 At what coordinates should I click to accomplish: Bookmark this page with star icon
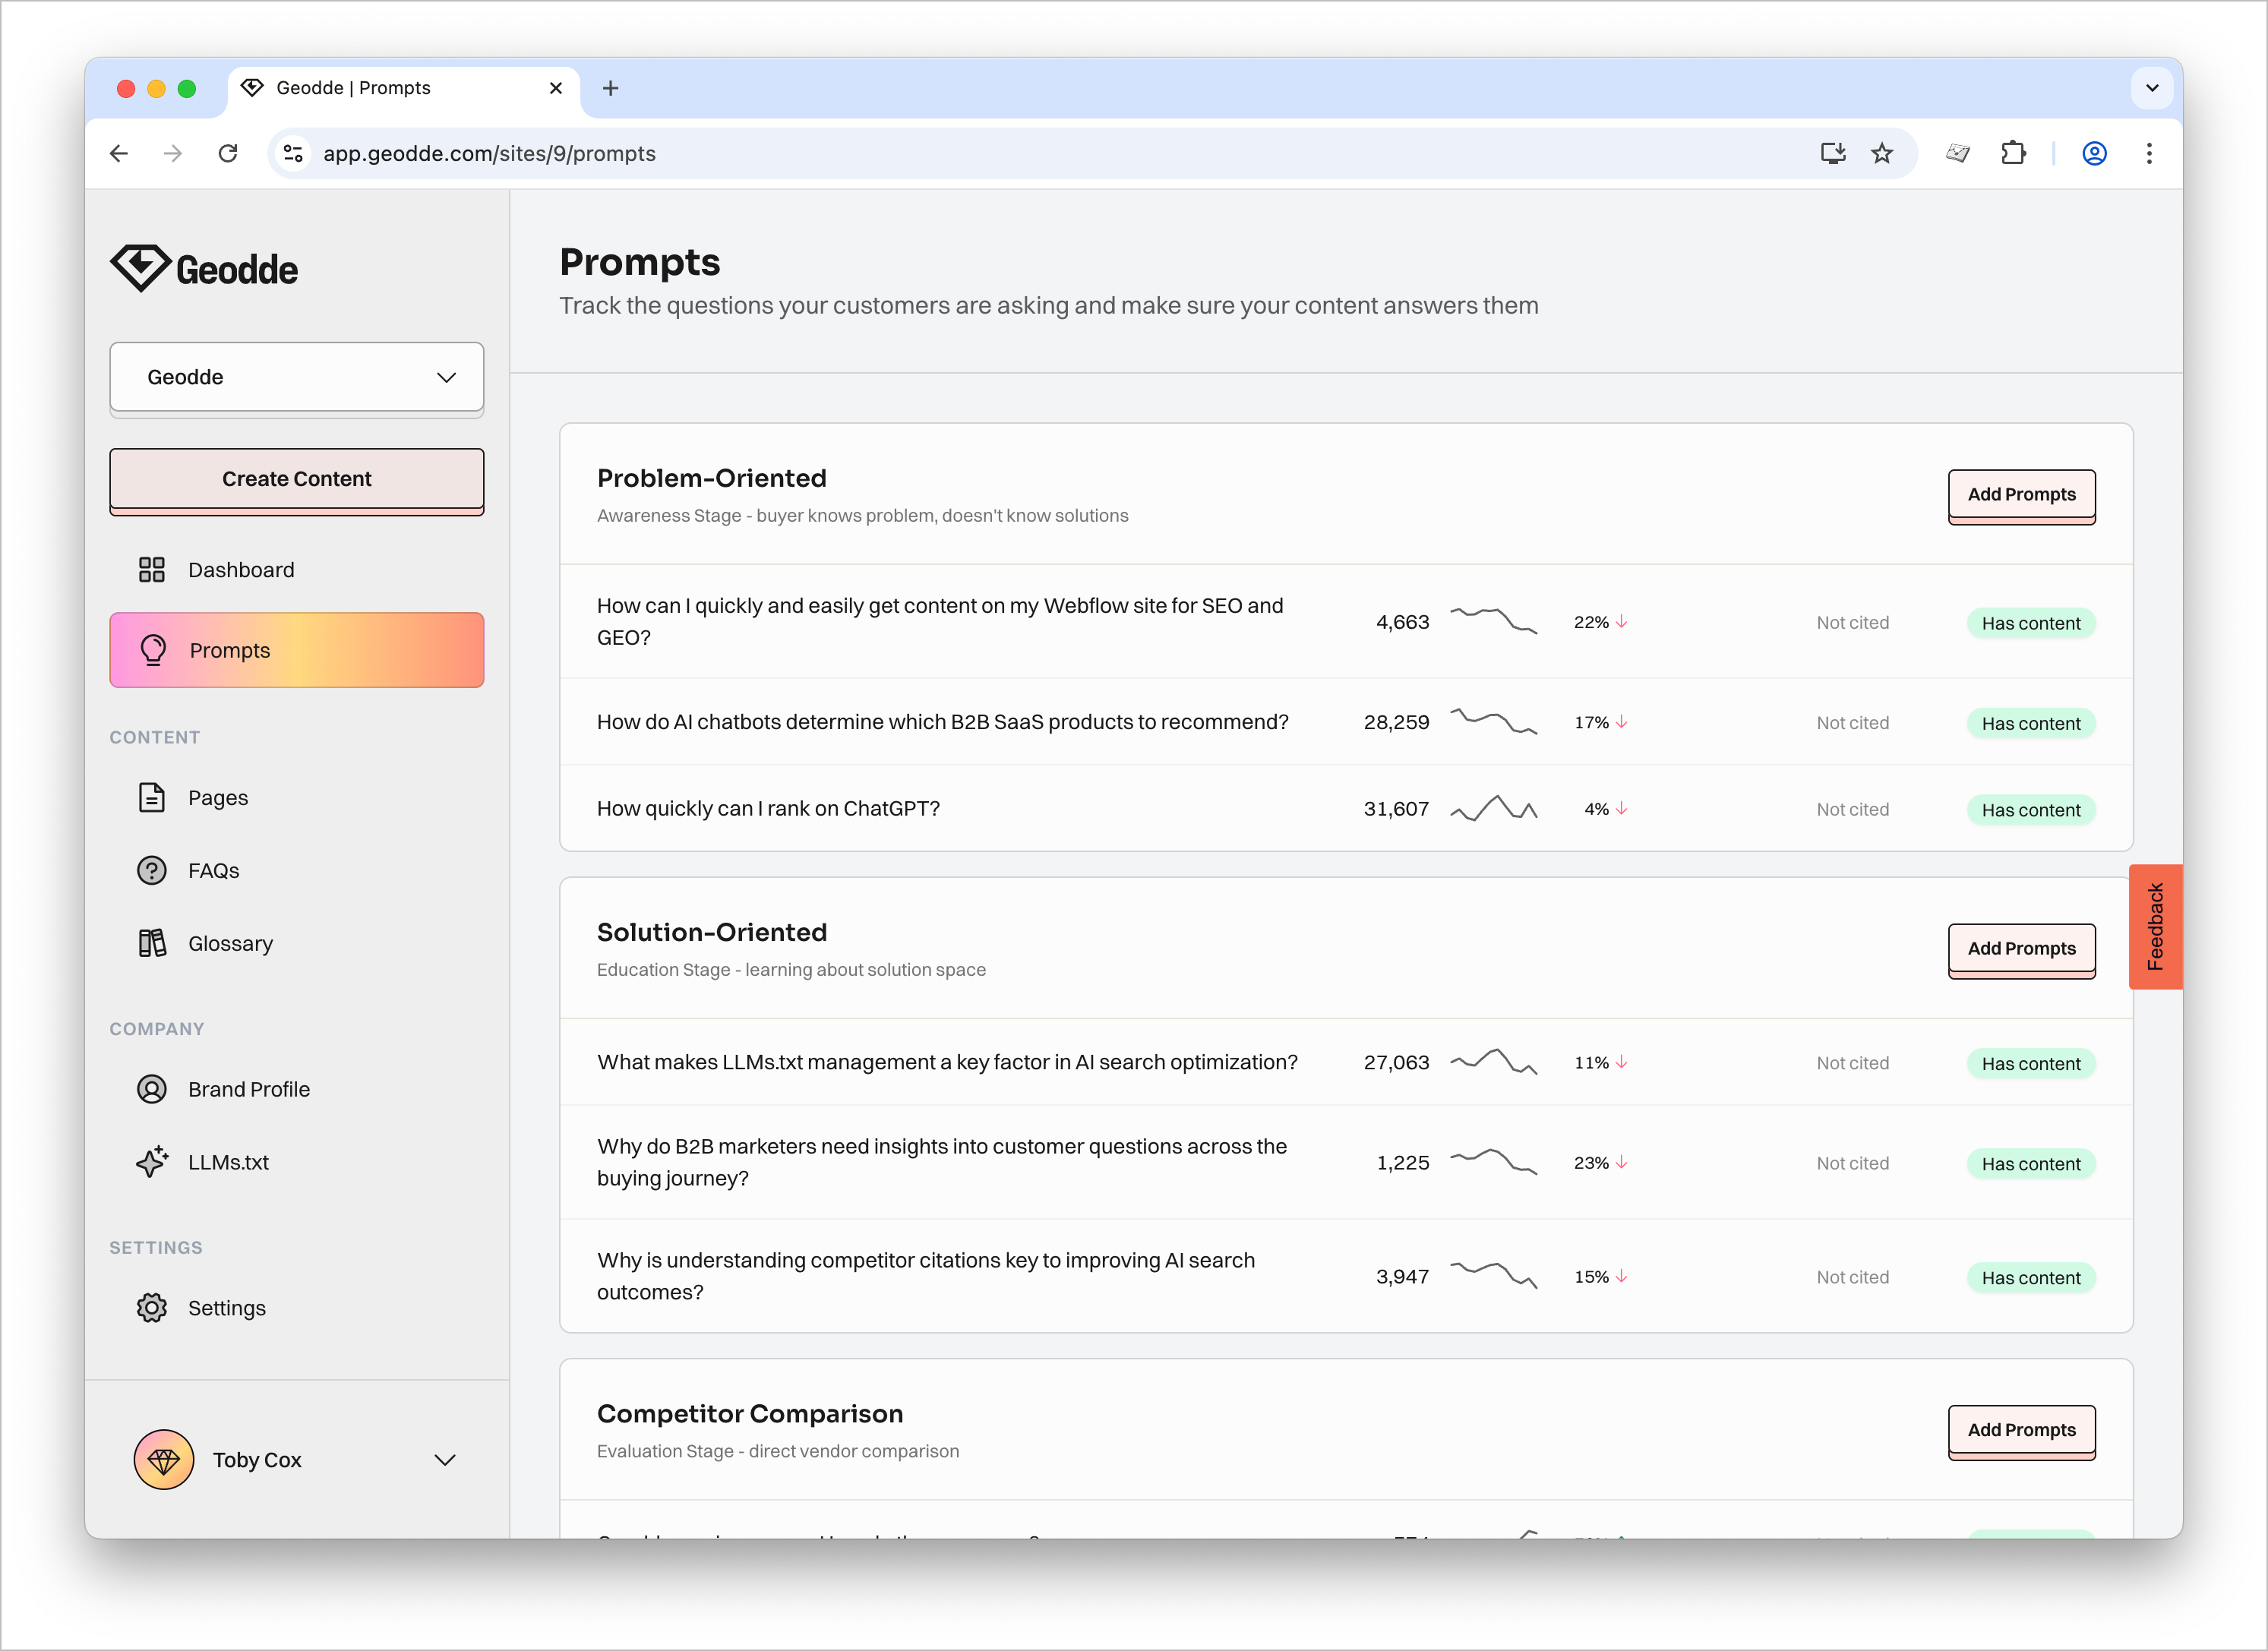click(1882, 153)
